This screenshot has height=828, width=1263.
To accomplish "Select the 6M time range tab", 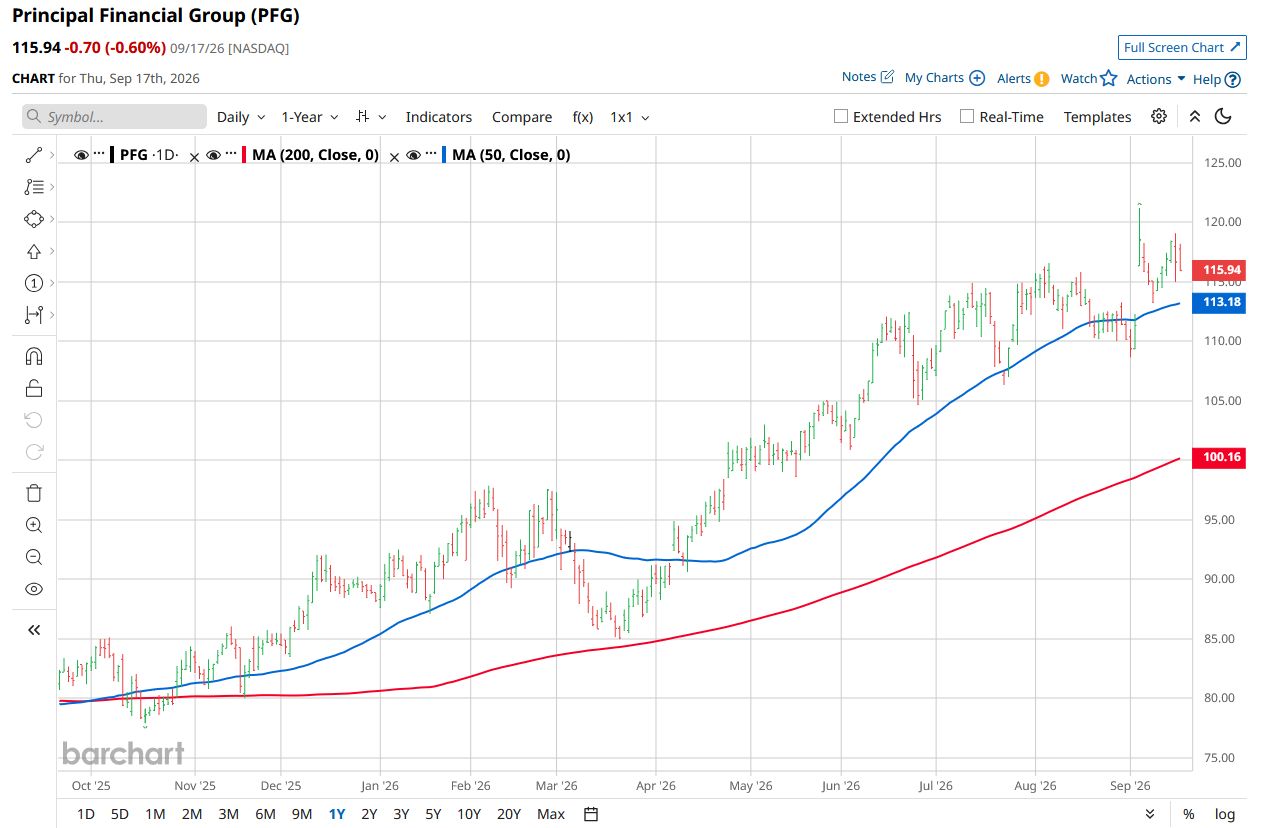I will click(x=265, y=814).
